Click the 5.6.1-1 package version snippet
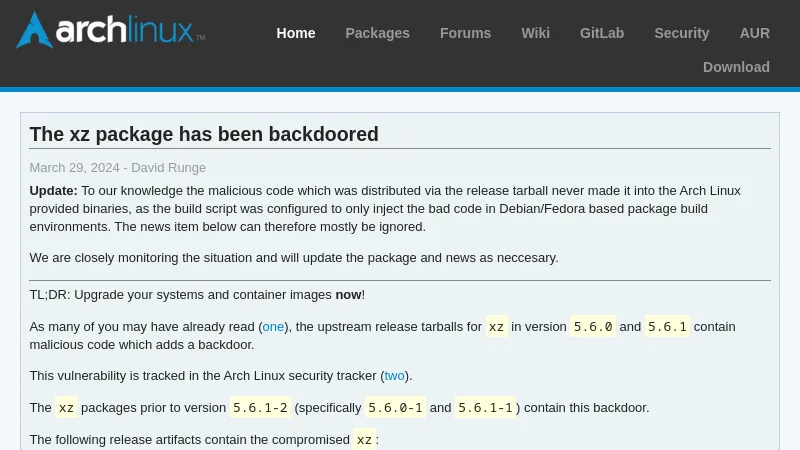Image resolution: width=800 pixels, height=450 pixels. [485, 408]
